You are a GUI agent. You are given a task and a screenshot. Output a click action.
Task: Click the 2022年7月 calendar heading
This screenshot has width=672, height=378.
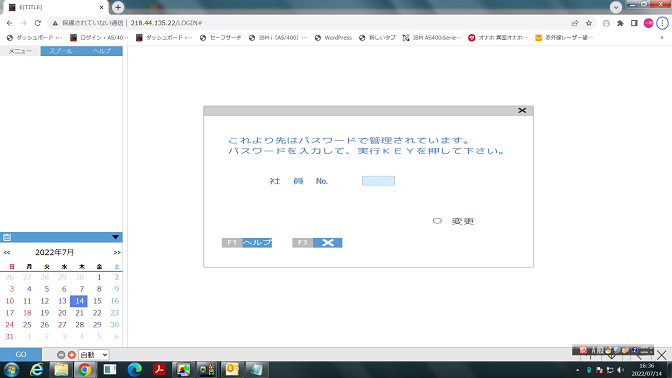click(54, 252)
